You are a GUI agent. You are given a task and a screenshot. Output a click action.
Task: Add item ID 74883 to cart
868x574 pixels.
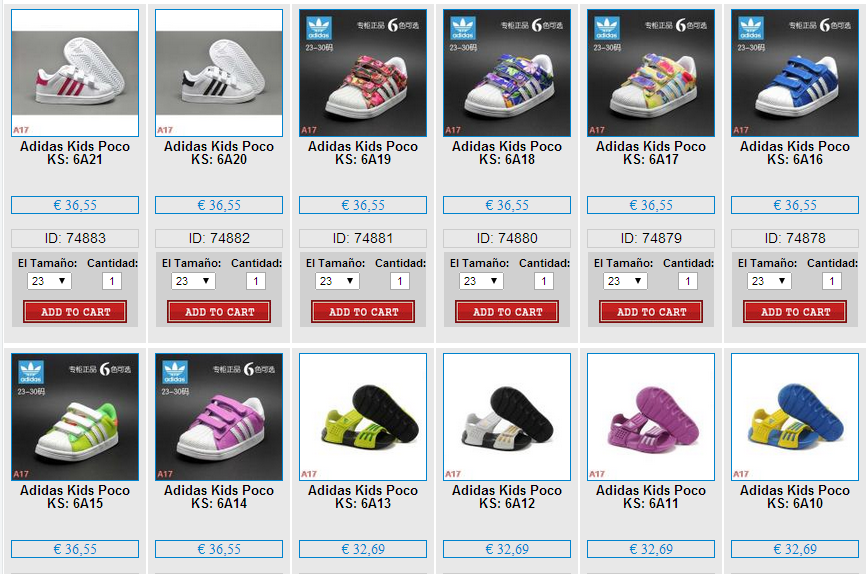click(75, 312)
